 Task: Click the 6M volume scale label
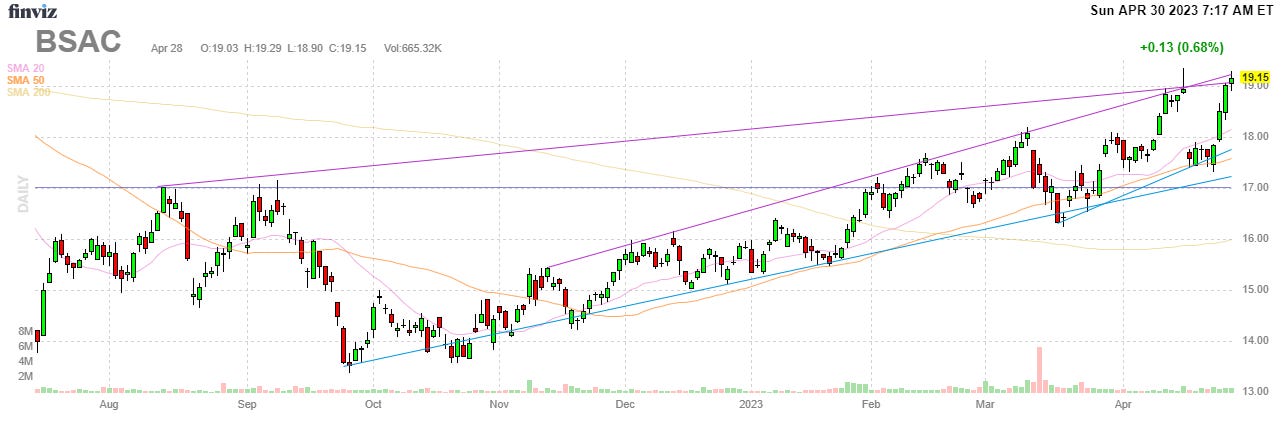pyautogui.click(x=26, y=346)
